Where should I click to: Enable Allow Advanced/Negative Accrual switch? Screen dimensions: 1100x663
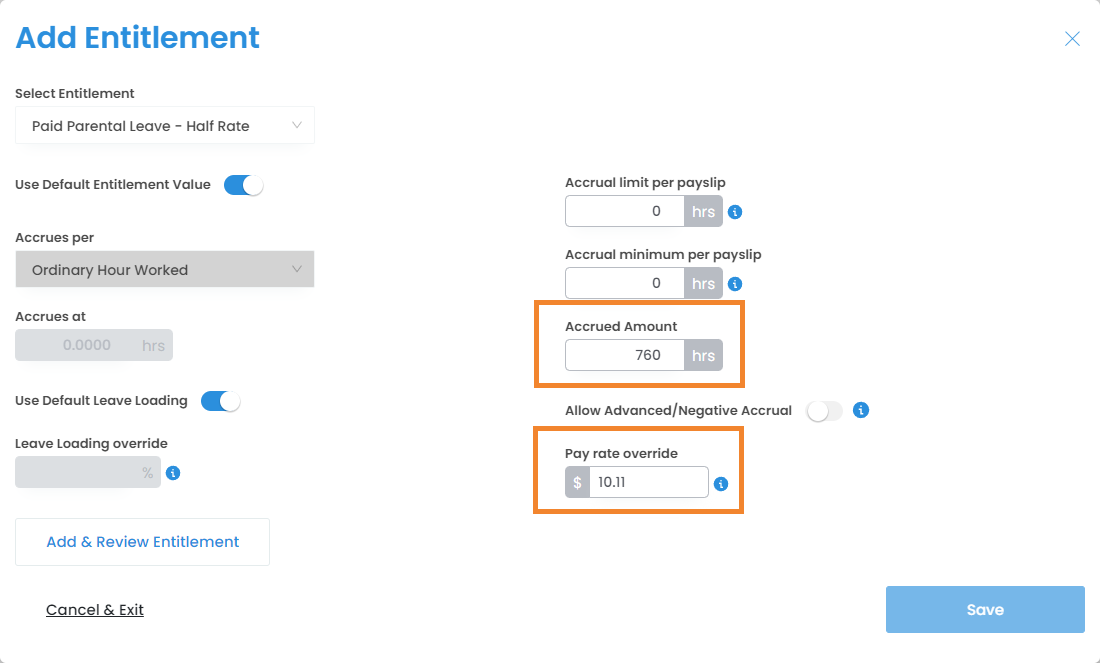click(825, 411)
